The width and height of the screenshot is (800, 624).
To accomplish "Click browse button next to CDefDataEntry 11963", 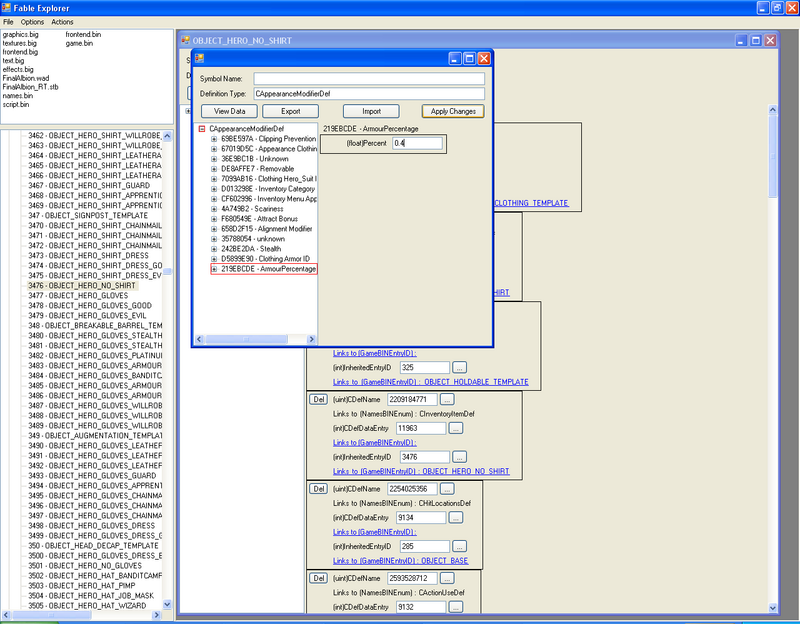I will [456, 428].
